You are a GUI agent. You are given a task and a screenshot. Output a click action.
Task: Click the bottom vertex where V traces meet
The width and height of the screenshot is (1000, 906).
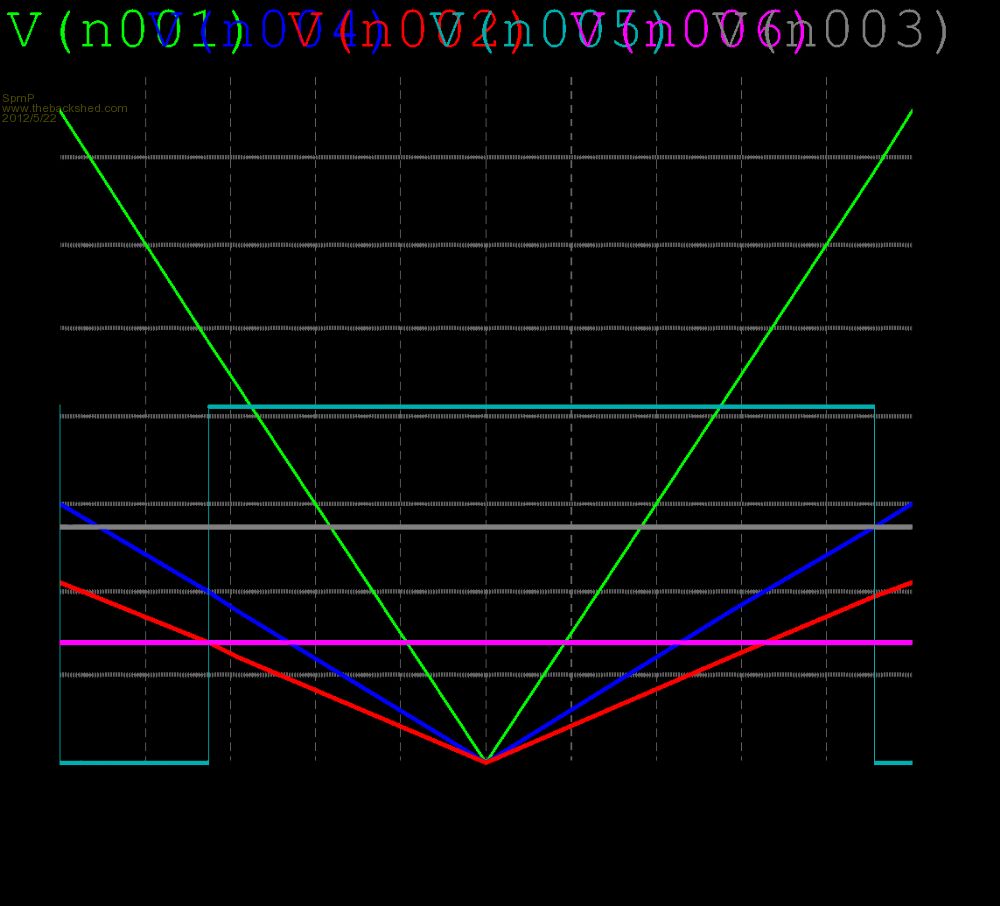point(486,761)
